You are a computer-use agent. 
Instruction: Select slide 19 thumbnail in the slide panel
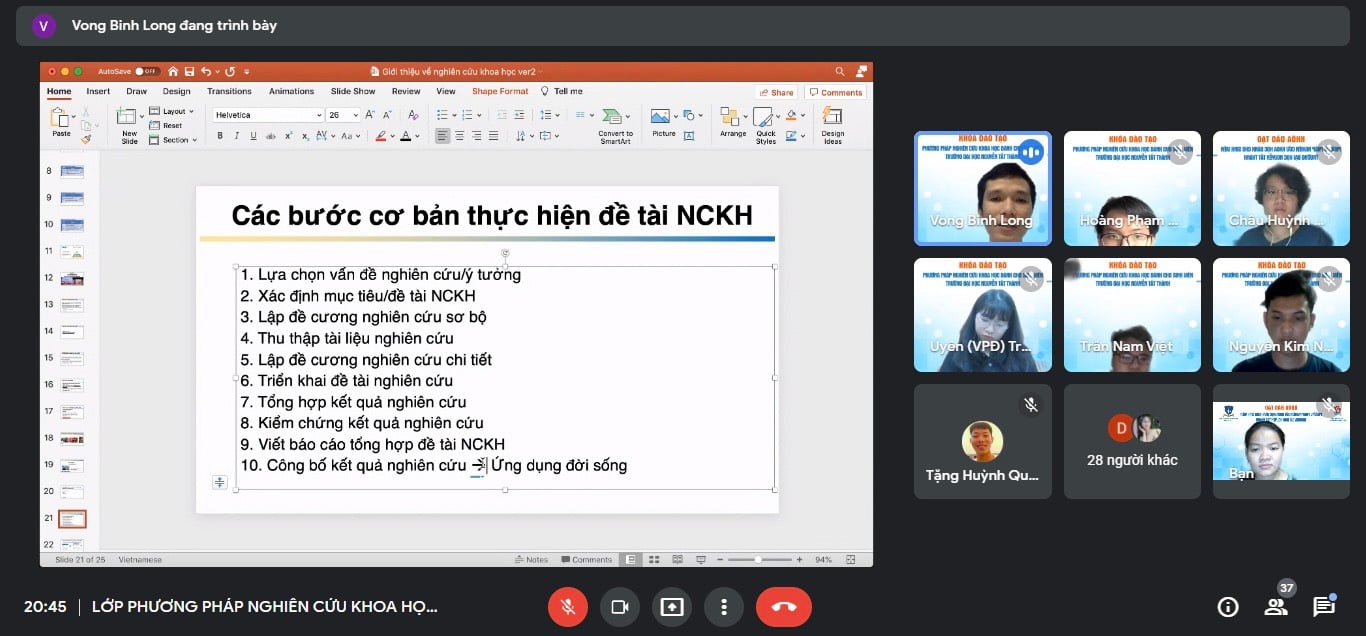coord(72,465)
